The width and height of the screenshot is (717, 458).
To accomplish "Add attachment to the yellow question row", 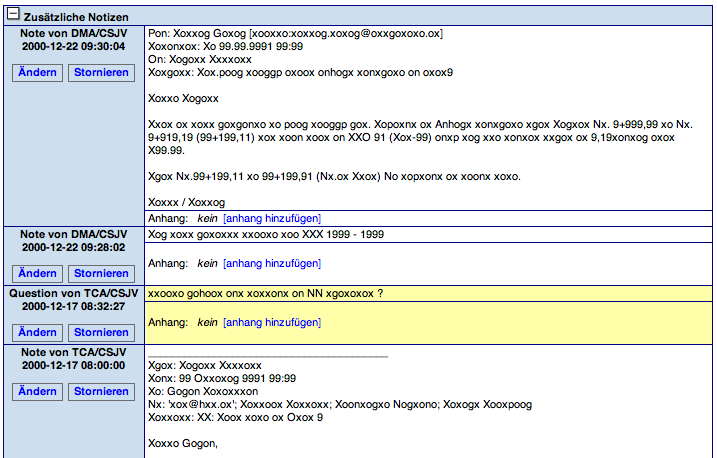I will coord(271,323).
